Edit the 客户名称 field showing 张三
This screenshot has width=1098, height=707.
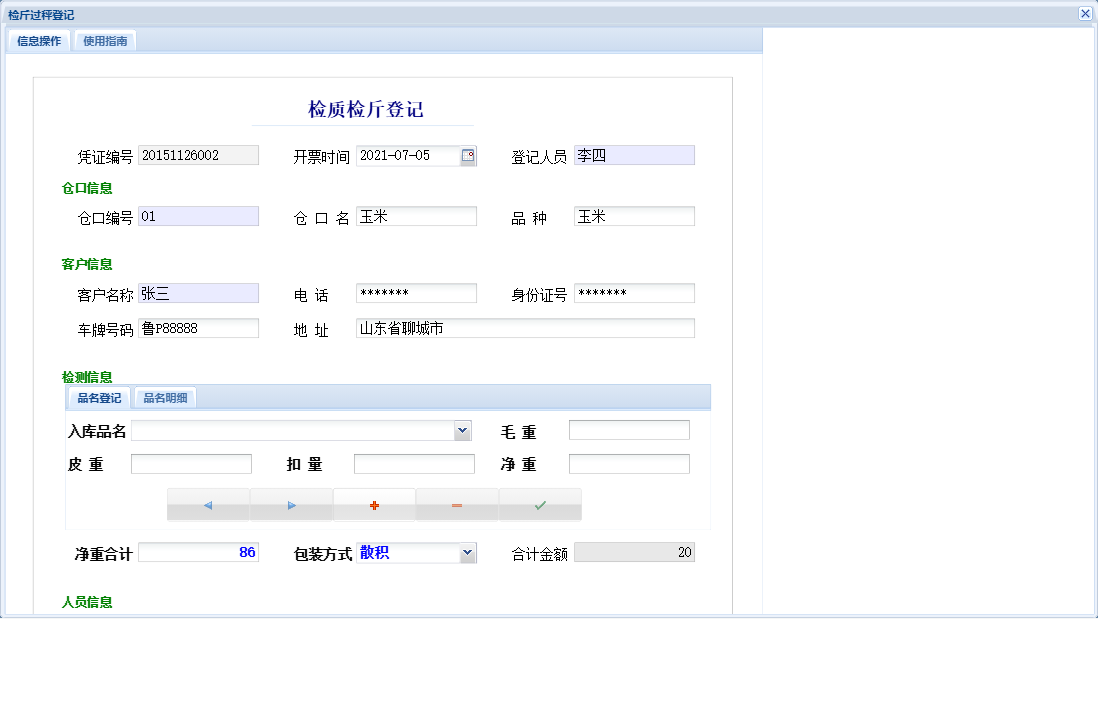click(197, 293)
